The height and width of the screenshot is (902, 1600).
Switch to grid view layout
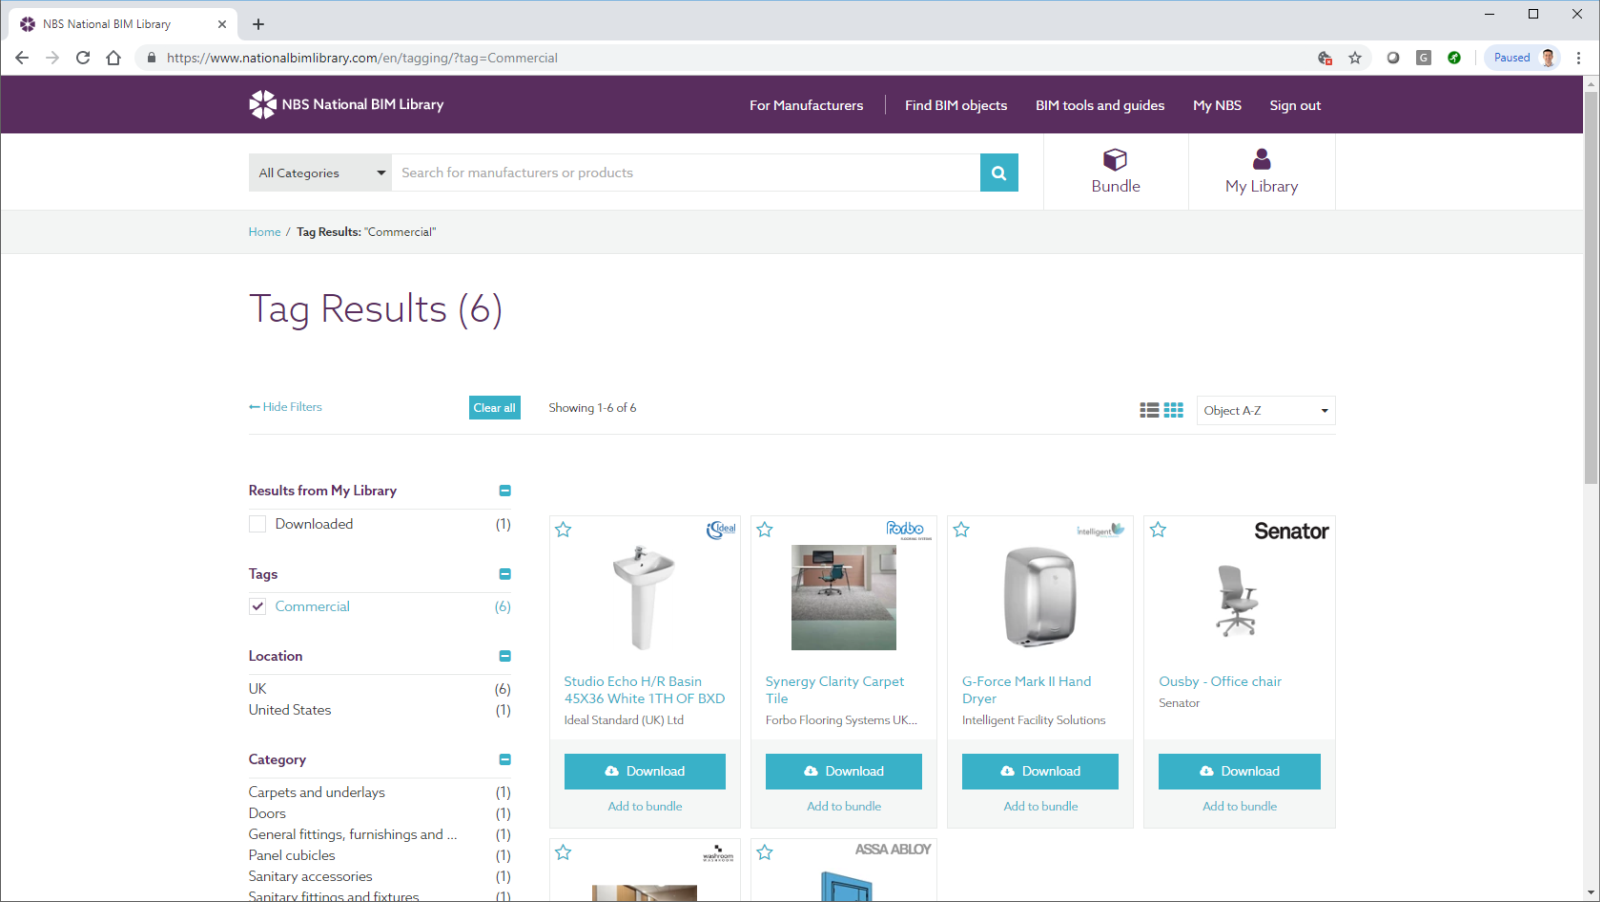pyautogui.click(x=1174, y=410)
